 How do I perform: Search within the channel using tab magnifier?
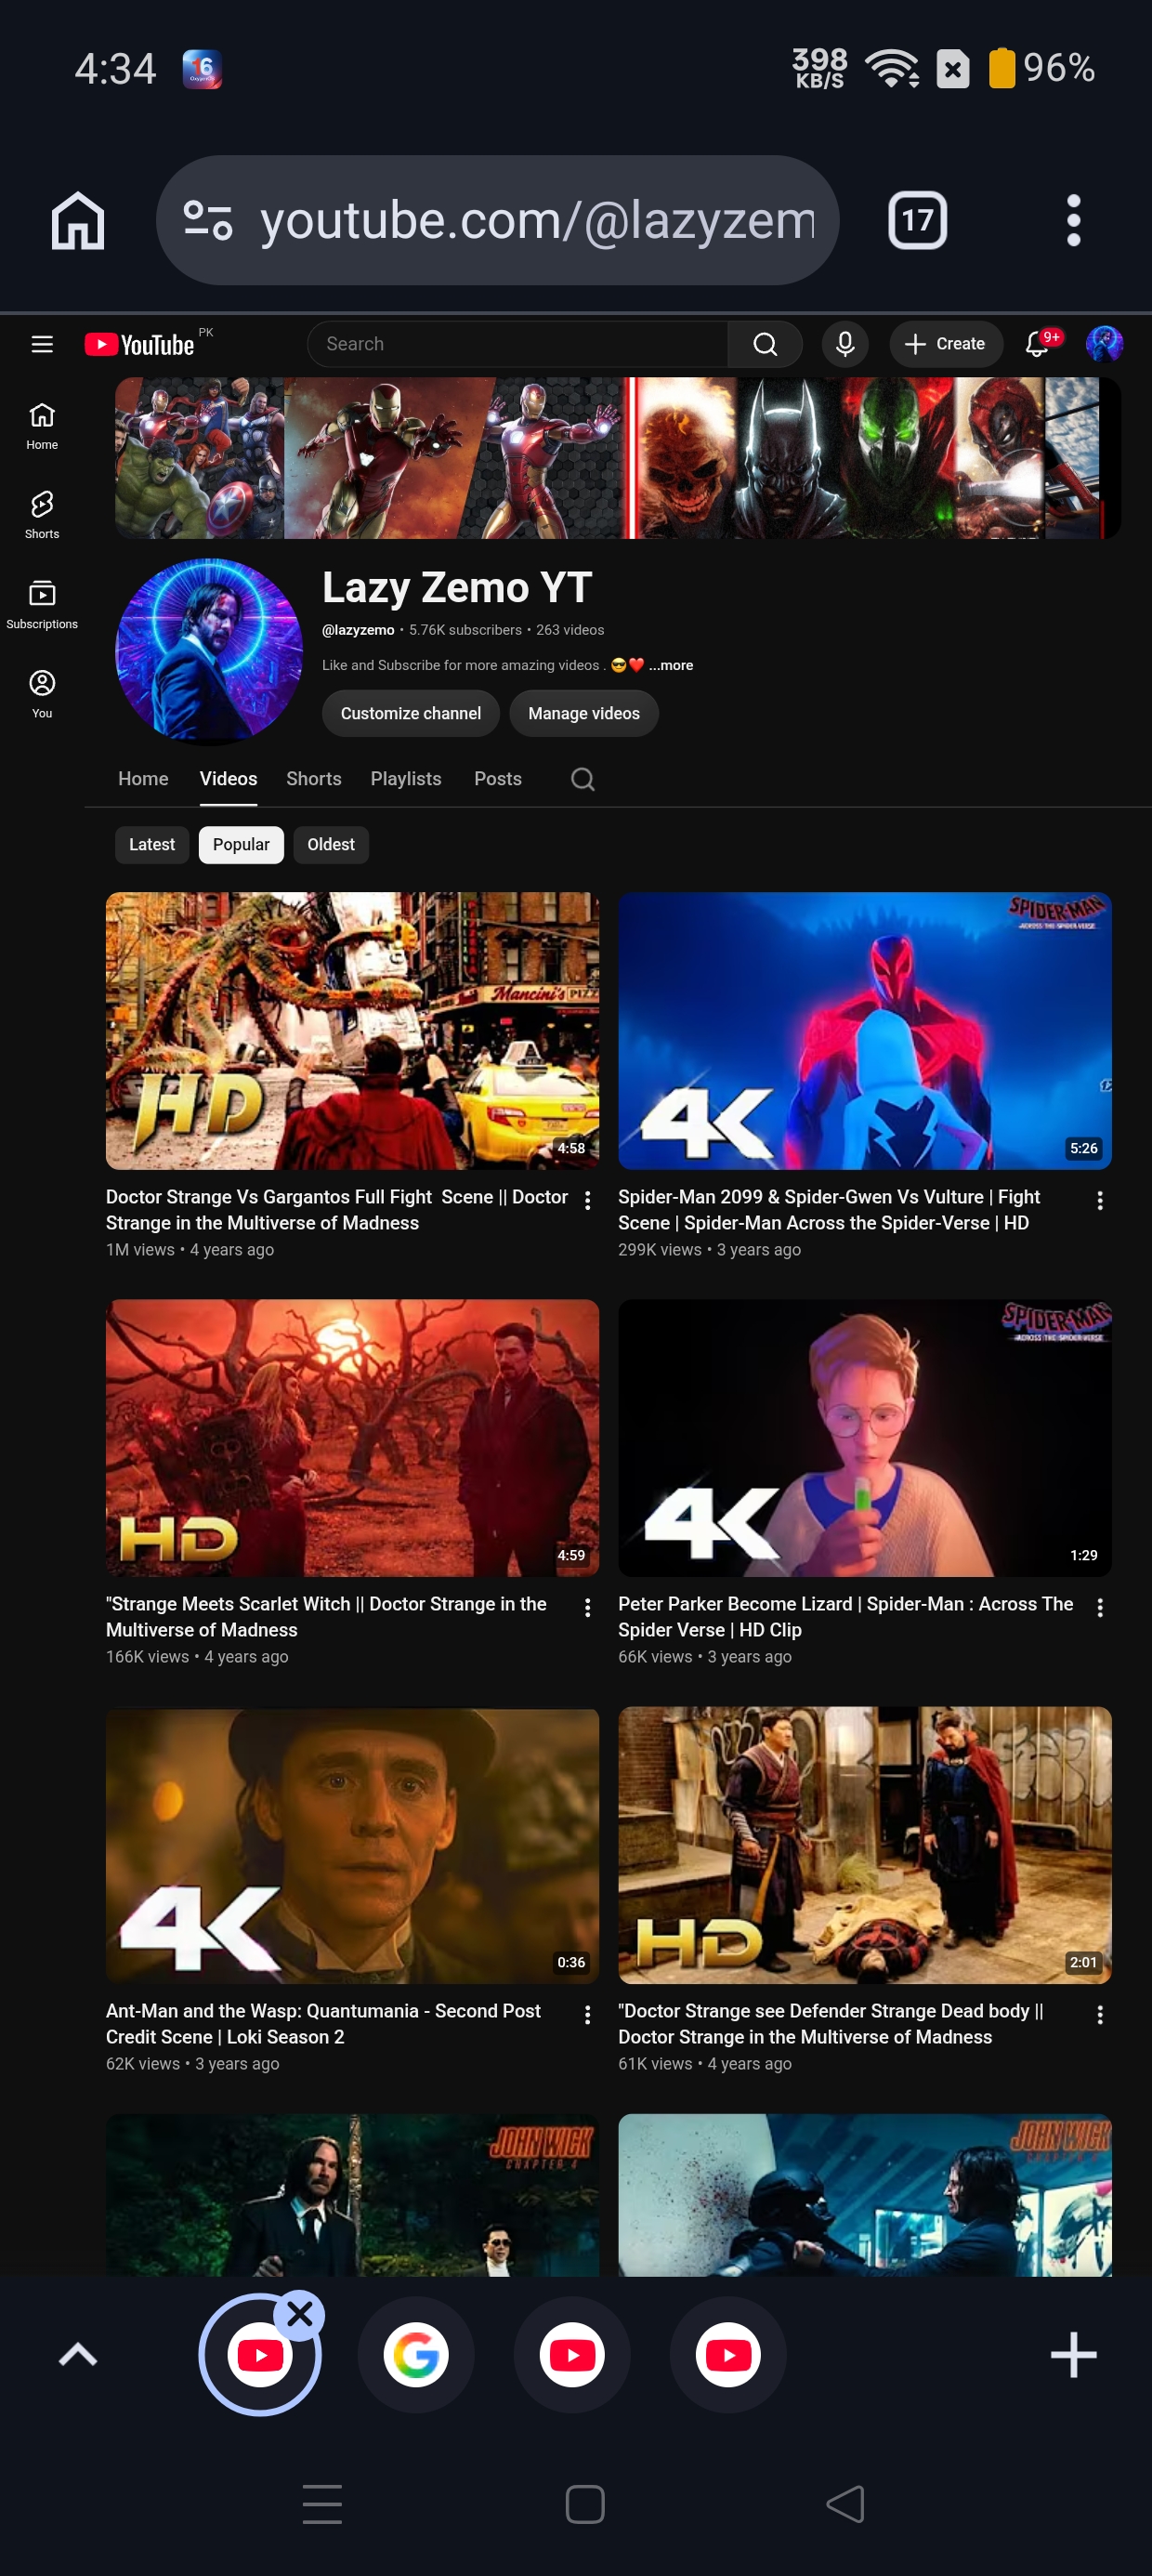[583, 779]
